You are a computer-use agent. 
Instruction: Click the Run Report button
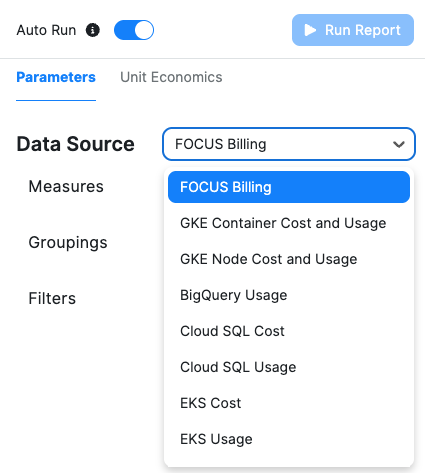[x=353, y=30]
